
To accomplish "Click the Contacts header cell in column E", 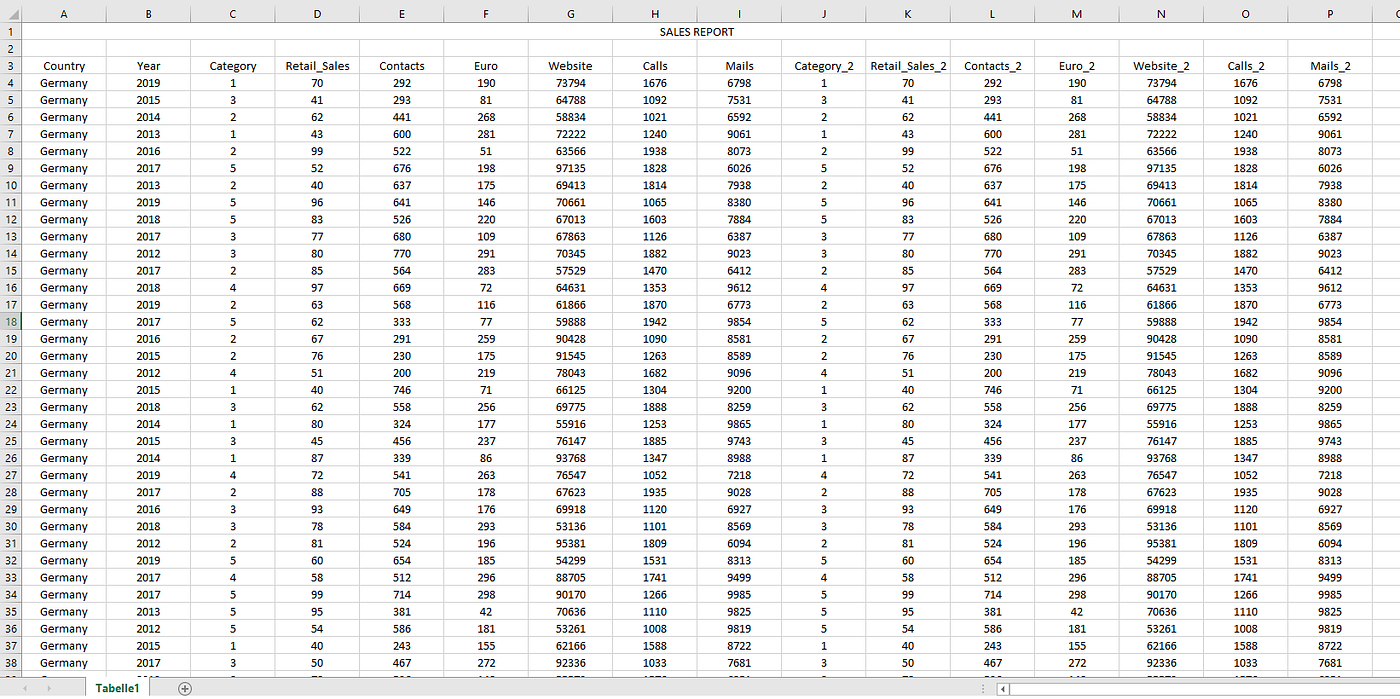I will 402,66.
